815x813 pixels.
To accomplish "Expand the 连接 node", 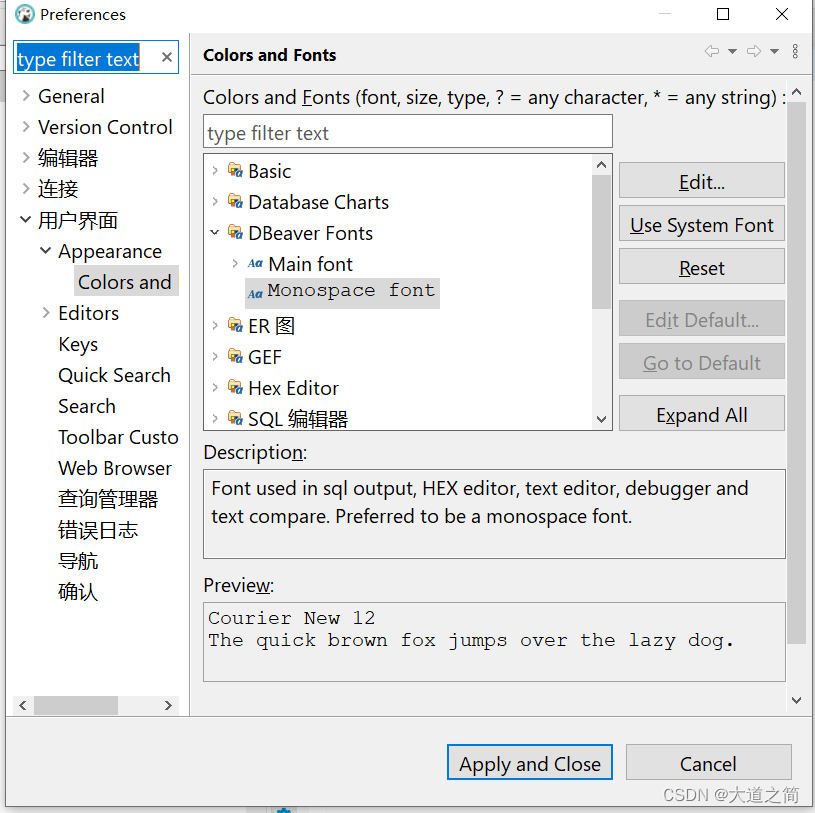I will 25,188.
